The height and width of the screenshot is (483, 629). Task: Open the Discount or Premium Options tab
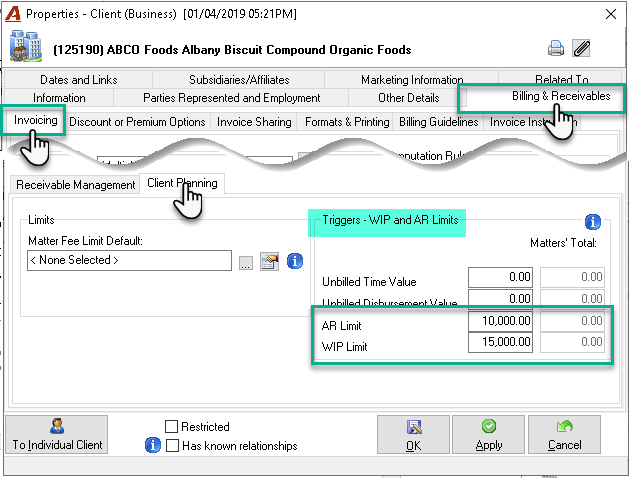pyautogui.click(x=137, y=122)
